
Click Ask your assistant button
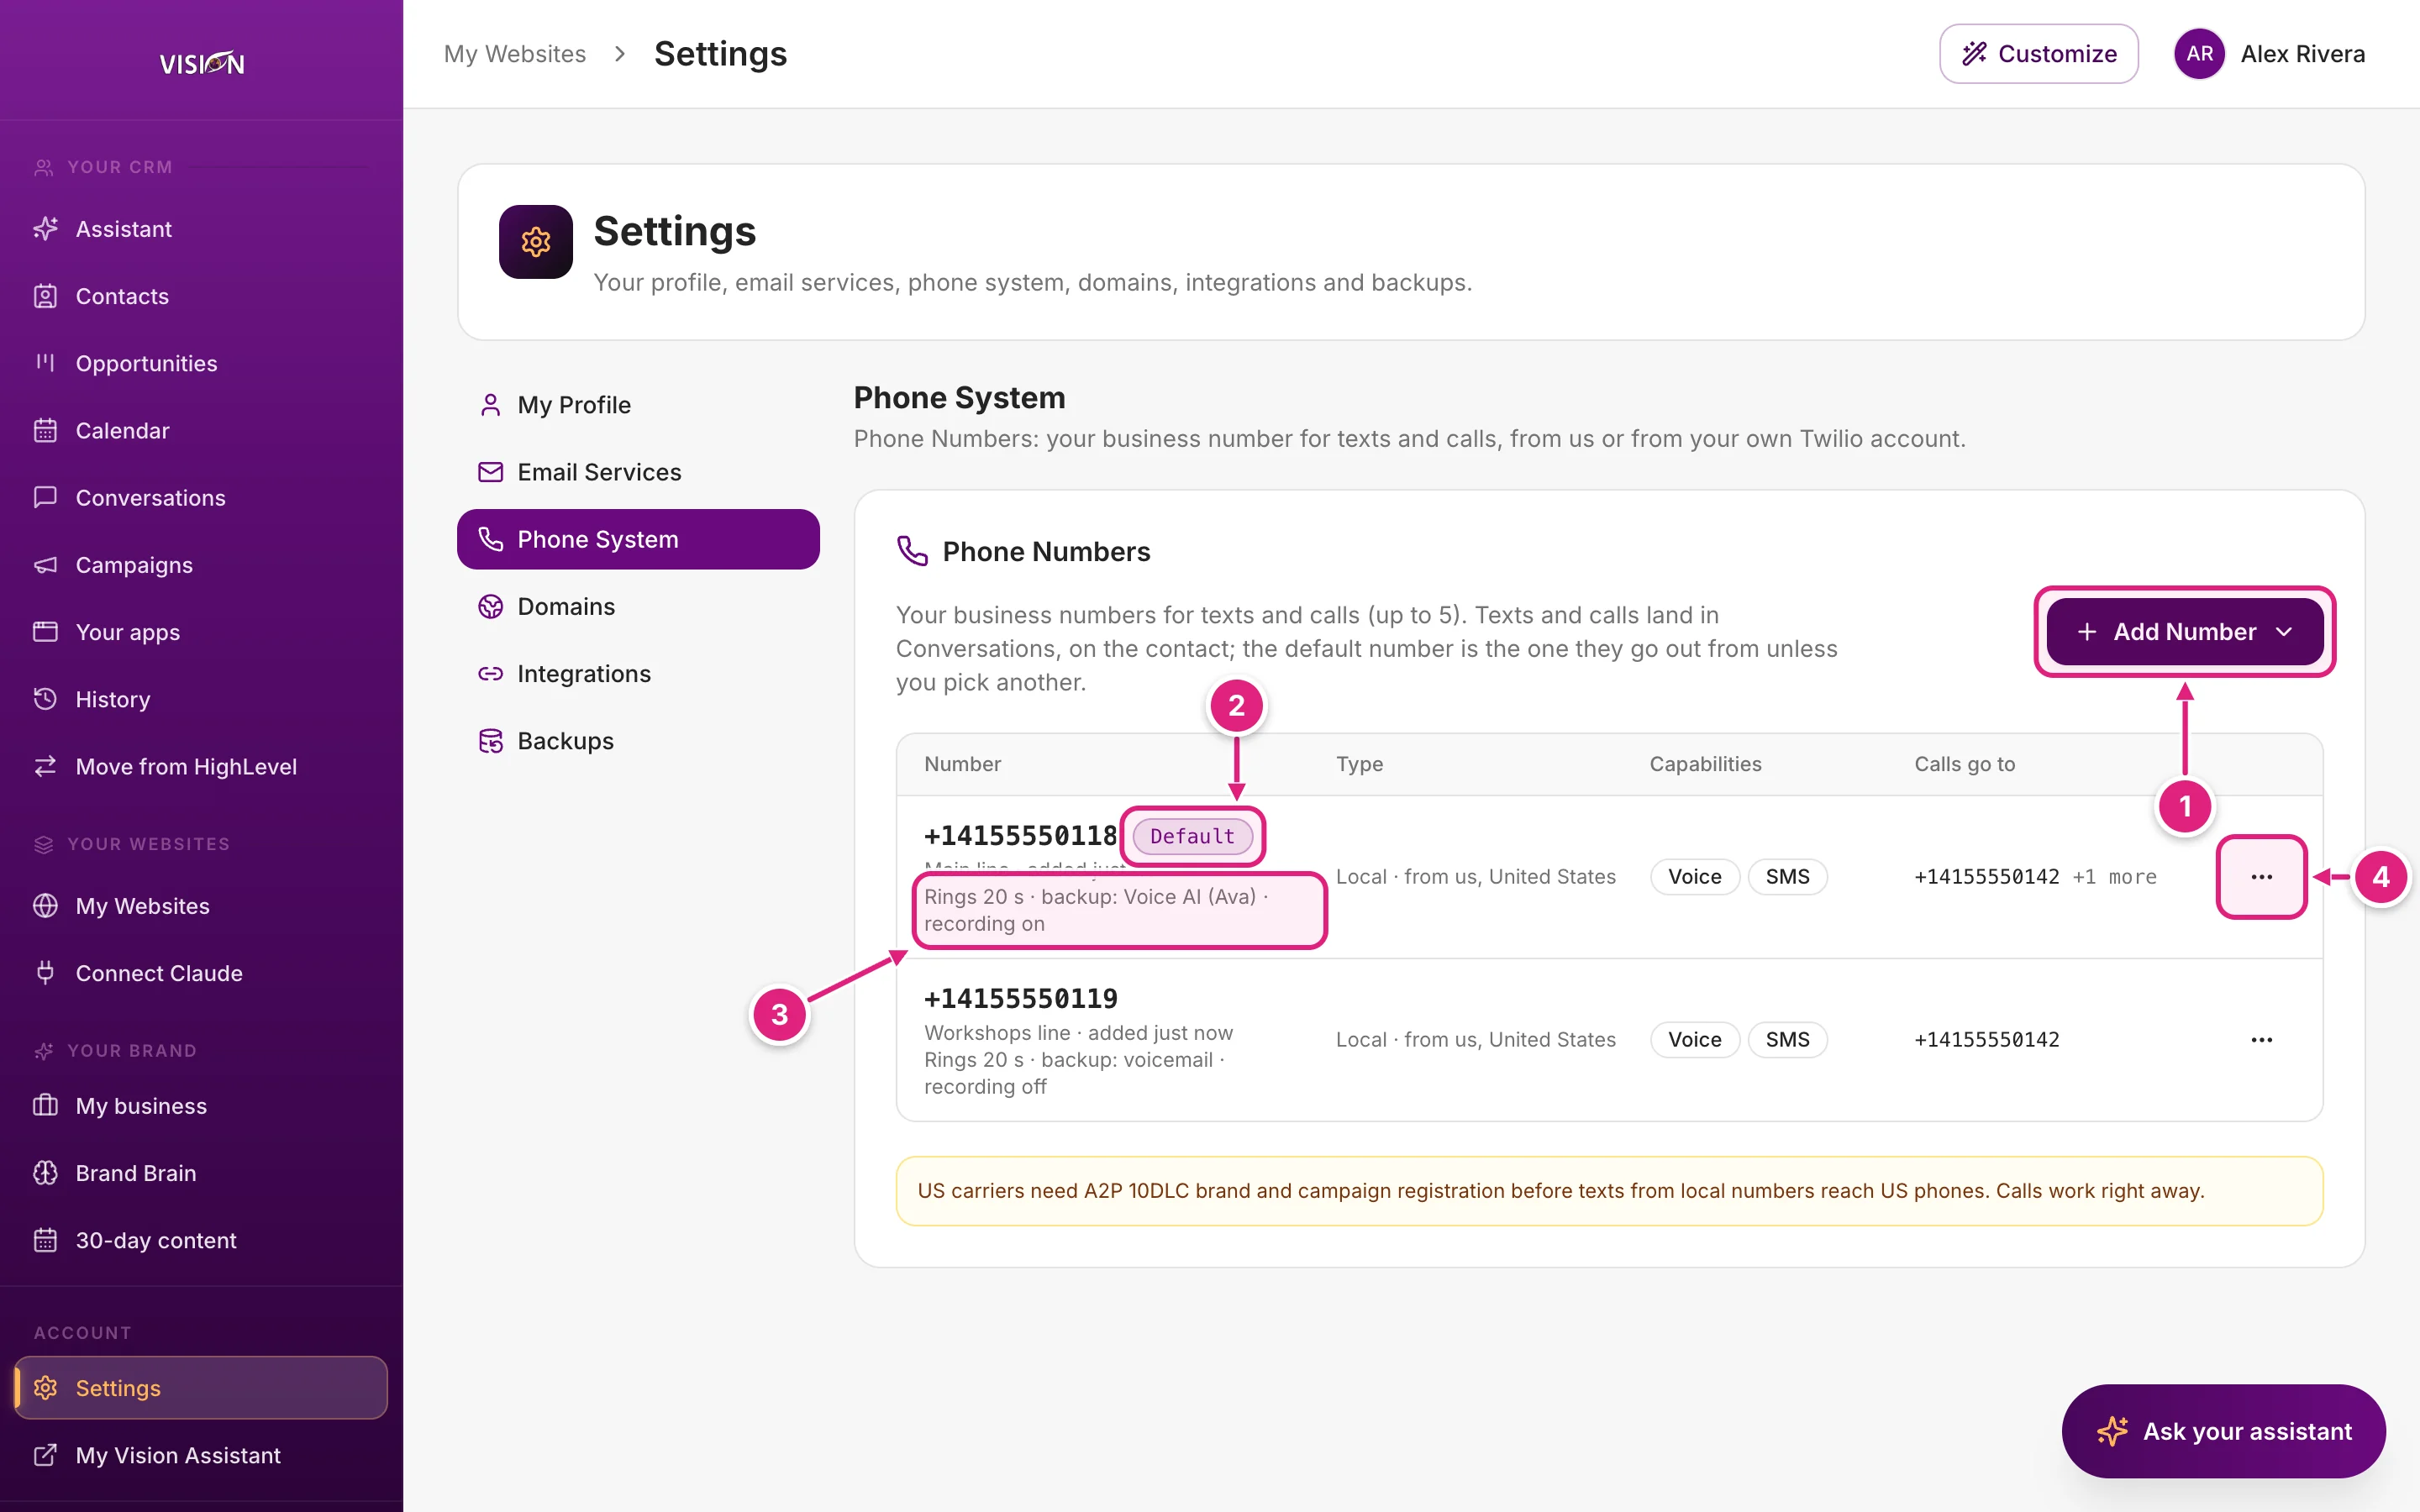[2224, 1431]
